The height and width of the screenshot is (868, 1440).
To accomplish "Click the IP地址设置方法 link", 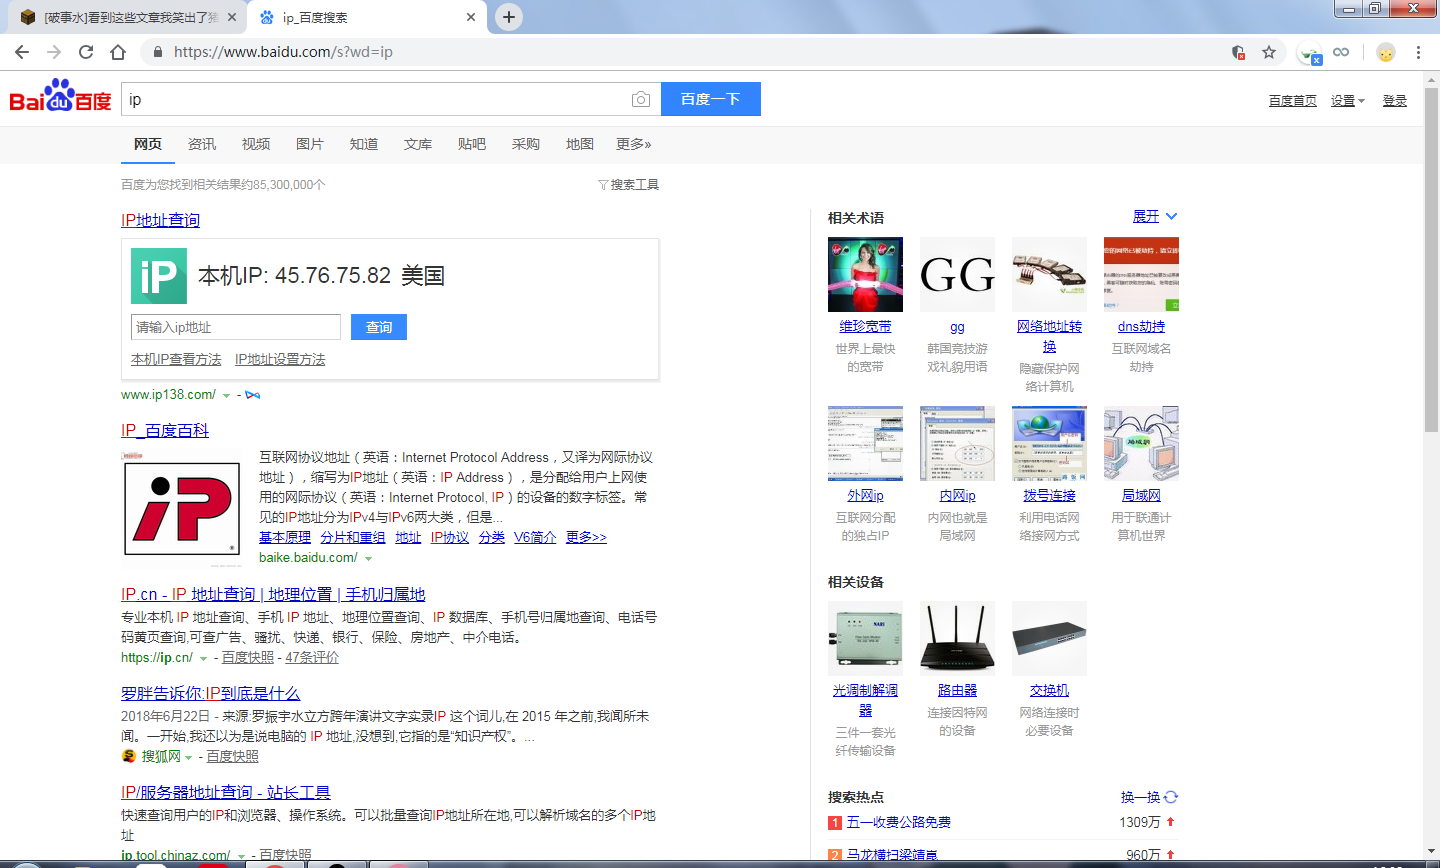I will (280, 359).
